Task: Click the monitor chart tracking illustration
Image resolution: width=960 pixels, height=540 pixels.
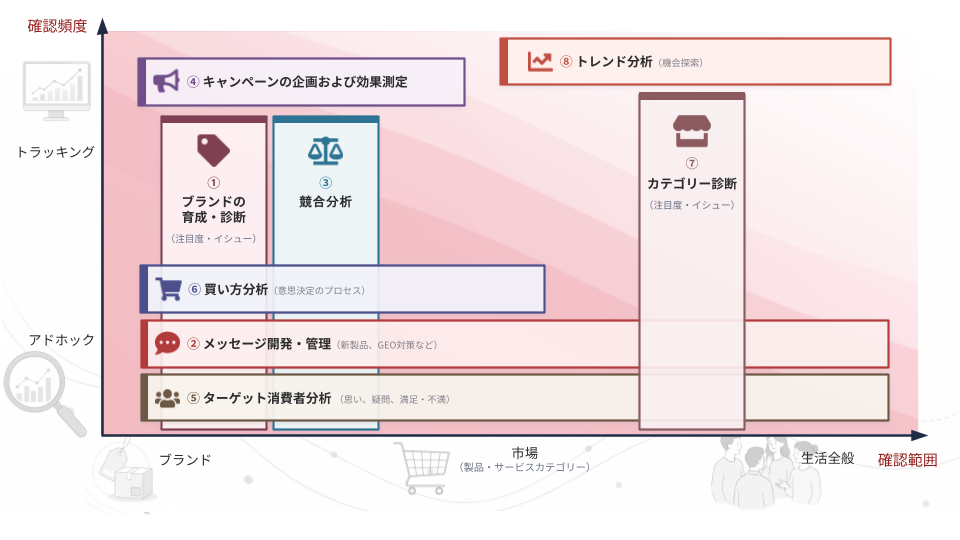Action: click(x=56, y=91)
